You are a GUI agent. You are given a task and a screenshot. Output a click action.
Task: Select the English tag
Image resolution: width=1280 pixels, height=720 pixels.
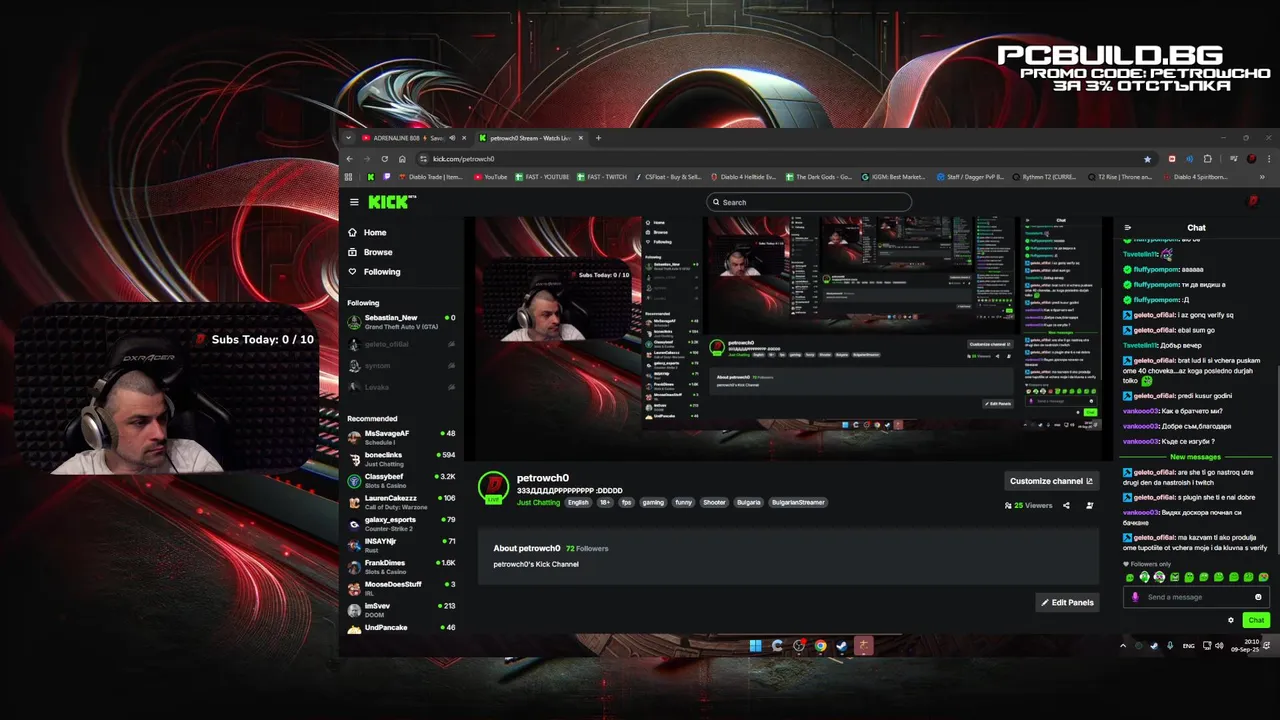coord(578,502)
